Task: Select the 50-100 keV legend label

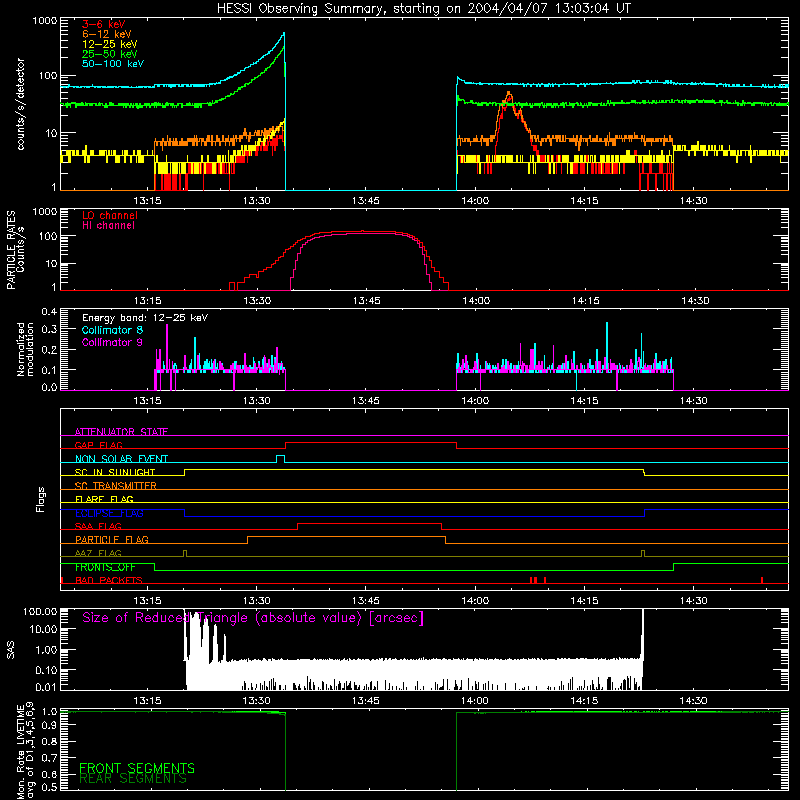Action: point(113,63)
